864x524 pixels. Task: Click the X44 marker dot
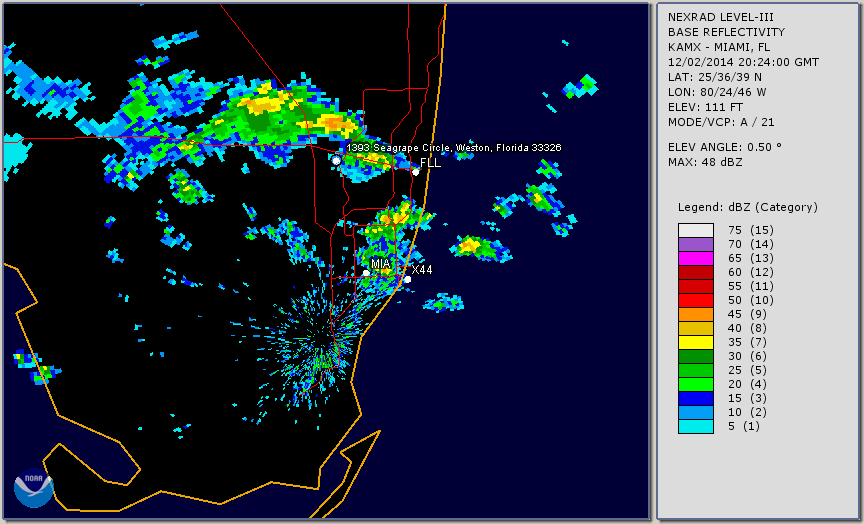[407, 279]
